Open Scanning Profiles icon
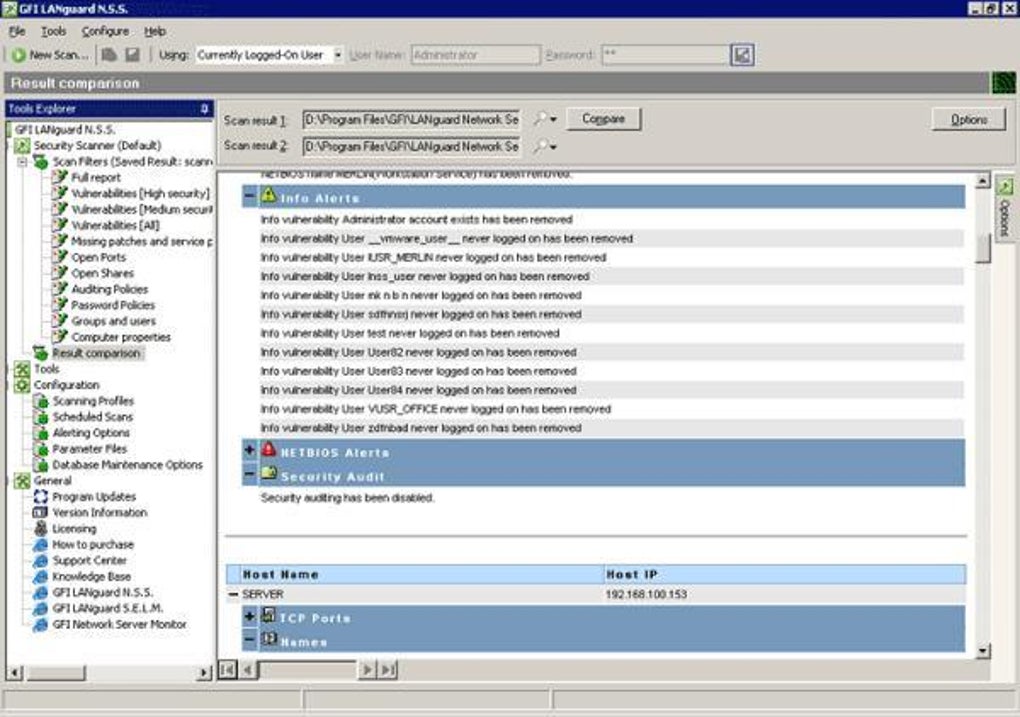The height and width of the screenshot is (717, 1020). point(40,401)
